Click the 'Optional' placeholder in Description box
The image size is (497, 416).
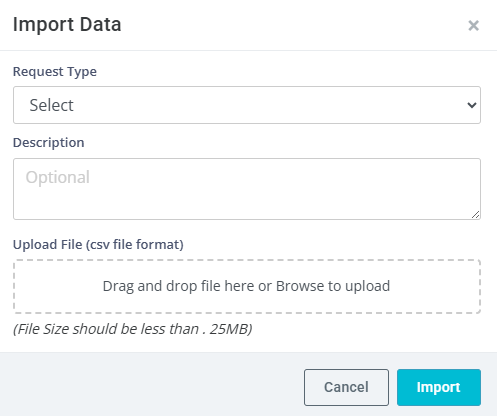[58, 177]
